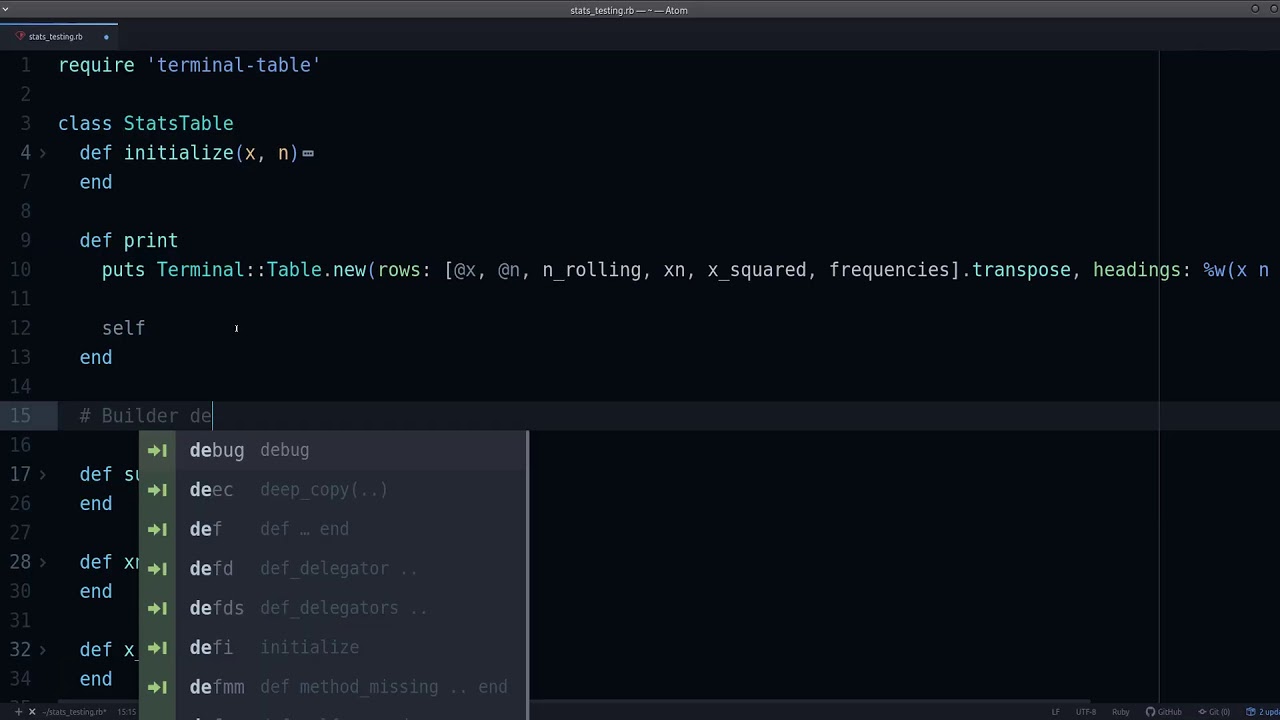Viewport: 1280px width, 720px height.
Task: Click line number 1 in the gutter
Action: [x=25, y=65]
